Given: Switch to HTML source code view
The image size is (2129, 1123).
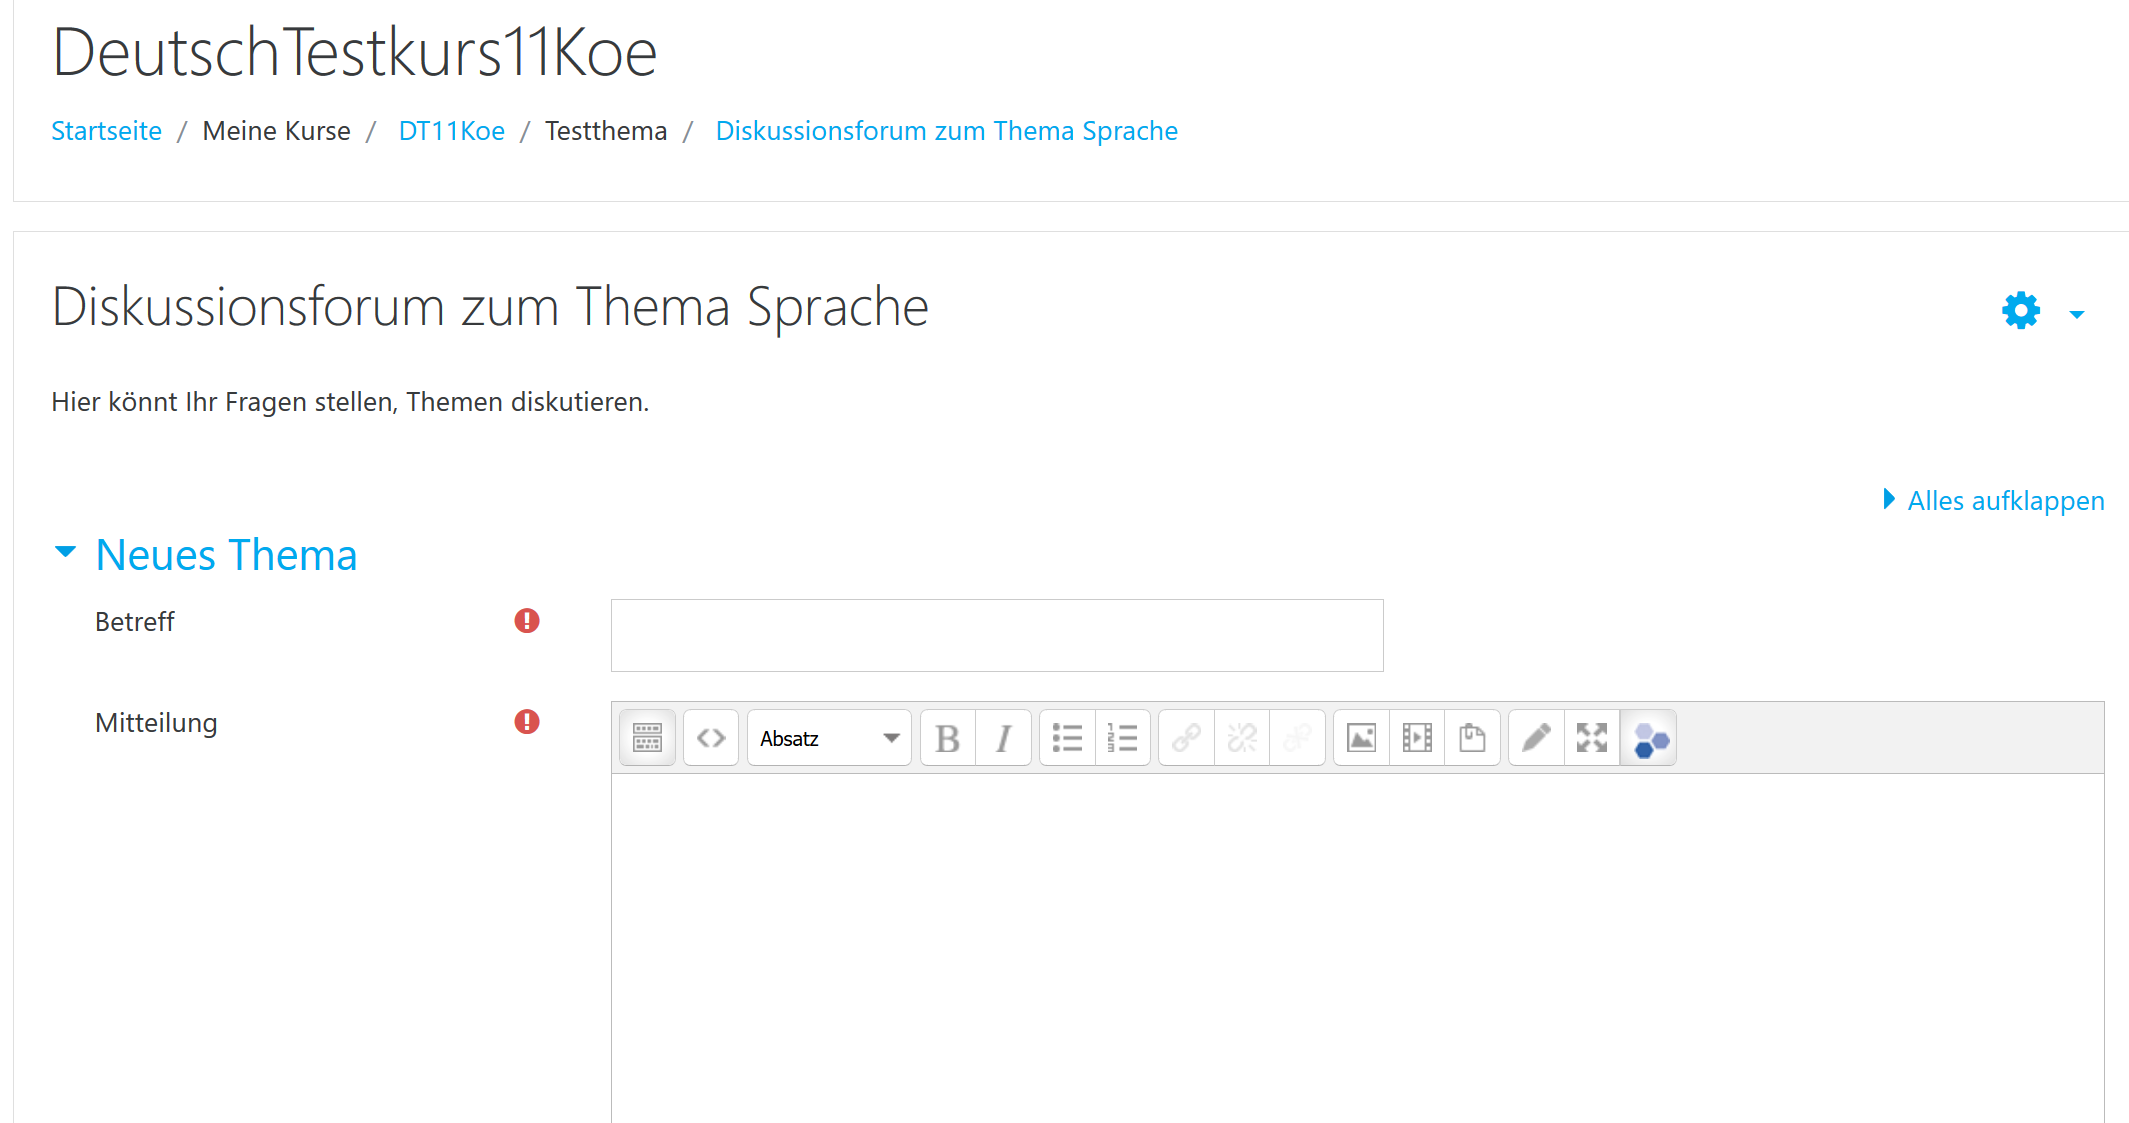Looking at the screenshot, I should coord(711,738).
